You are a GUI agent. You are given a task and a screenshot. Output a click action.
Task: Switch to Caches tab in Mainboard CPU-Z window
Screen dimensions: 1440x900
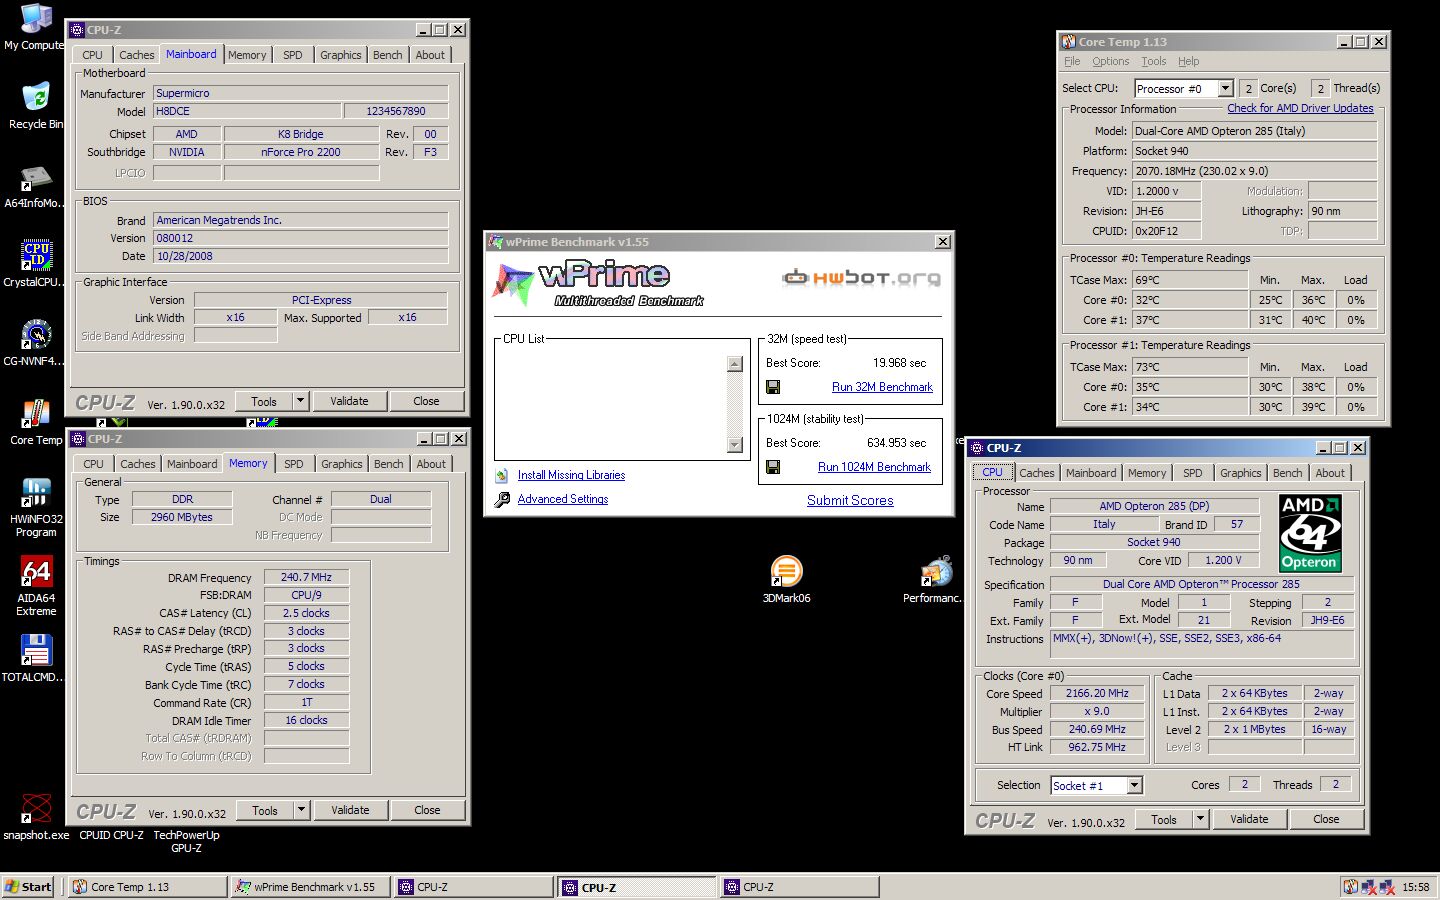click(137, 55)
